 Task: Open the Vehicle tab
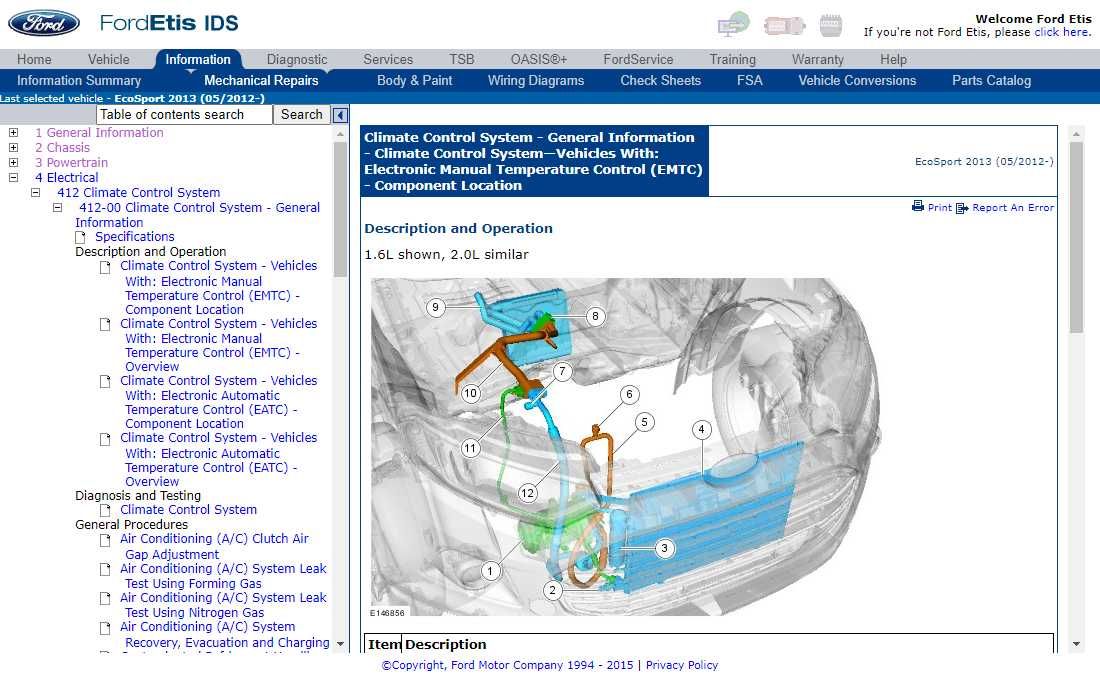click(x=109, y=60)
